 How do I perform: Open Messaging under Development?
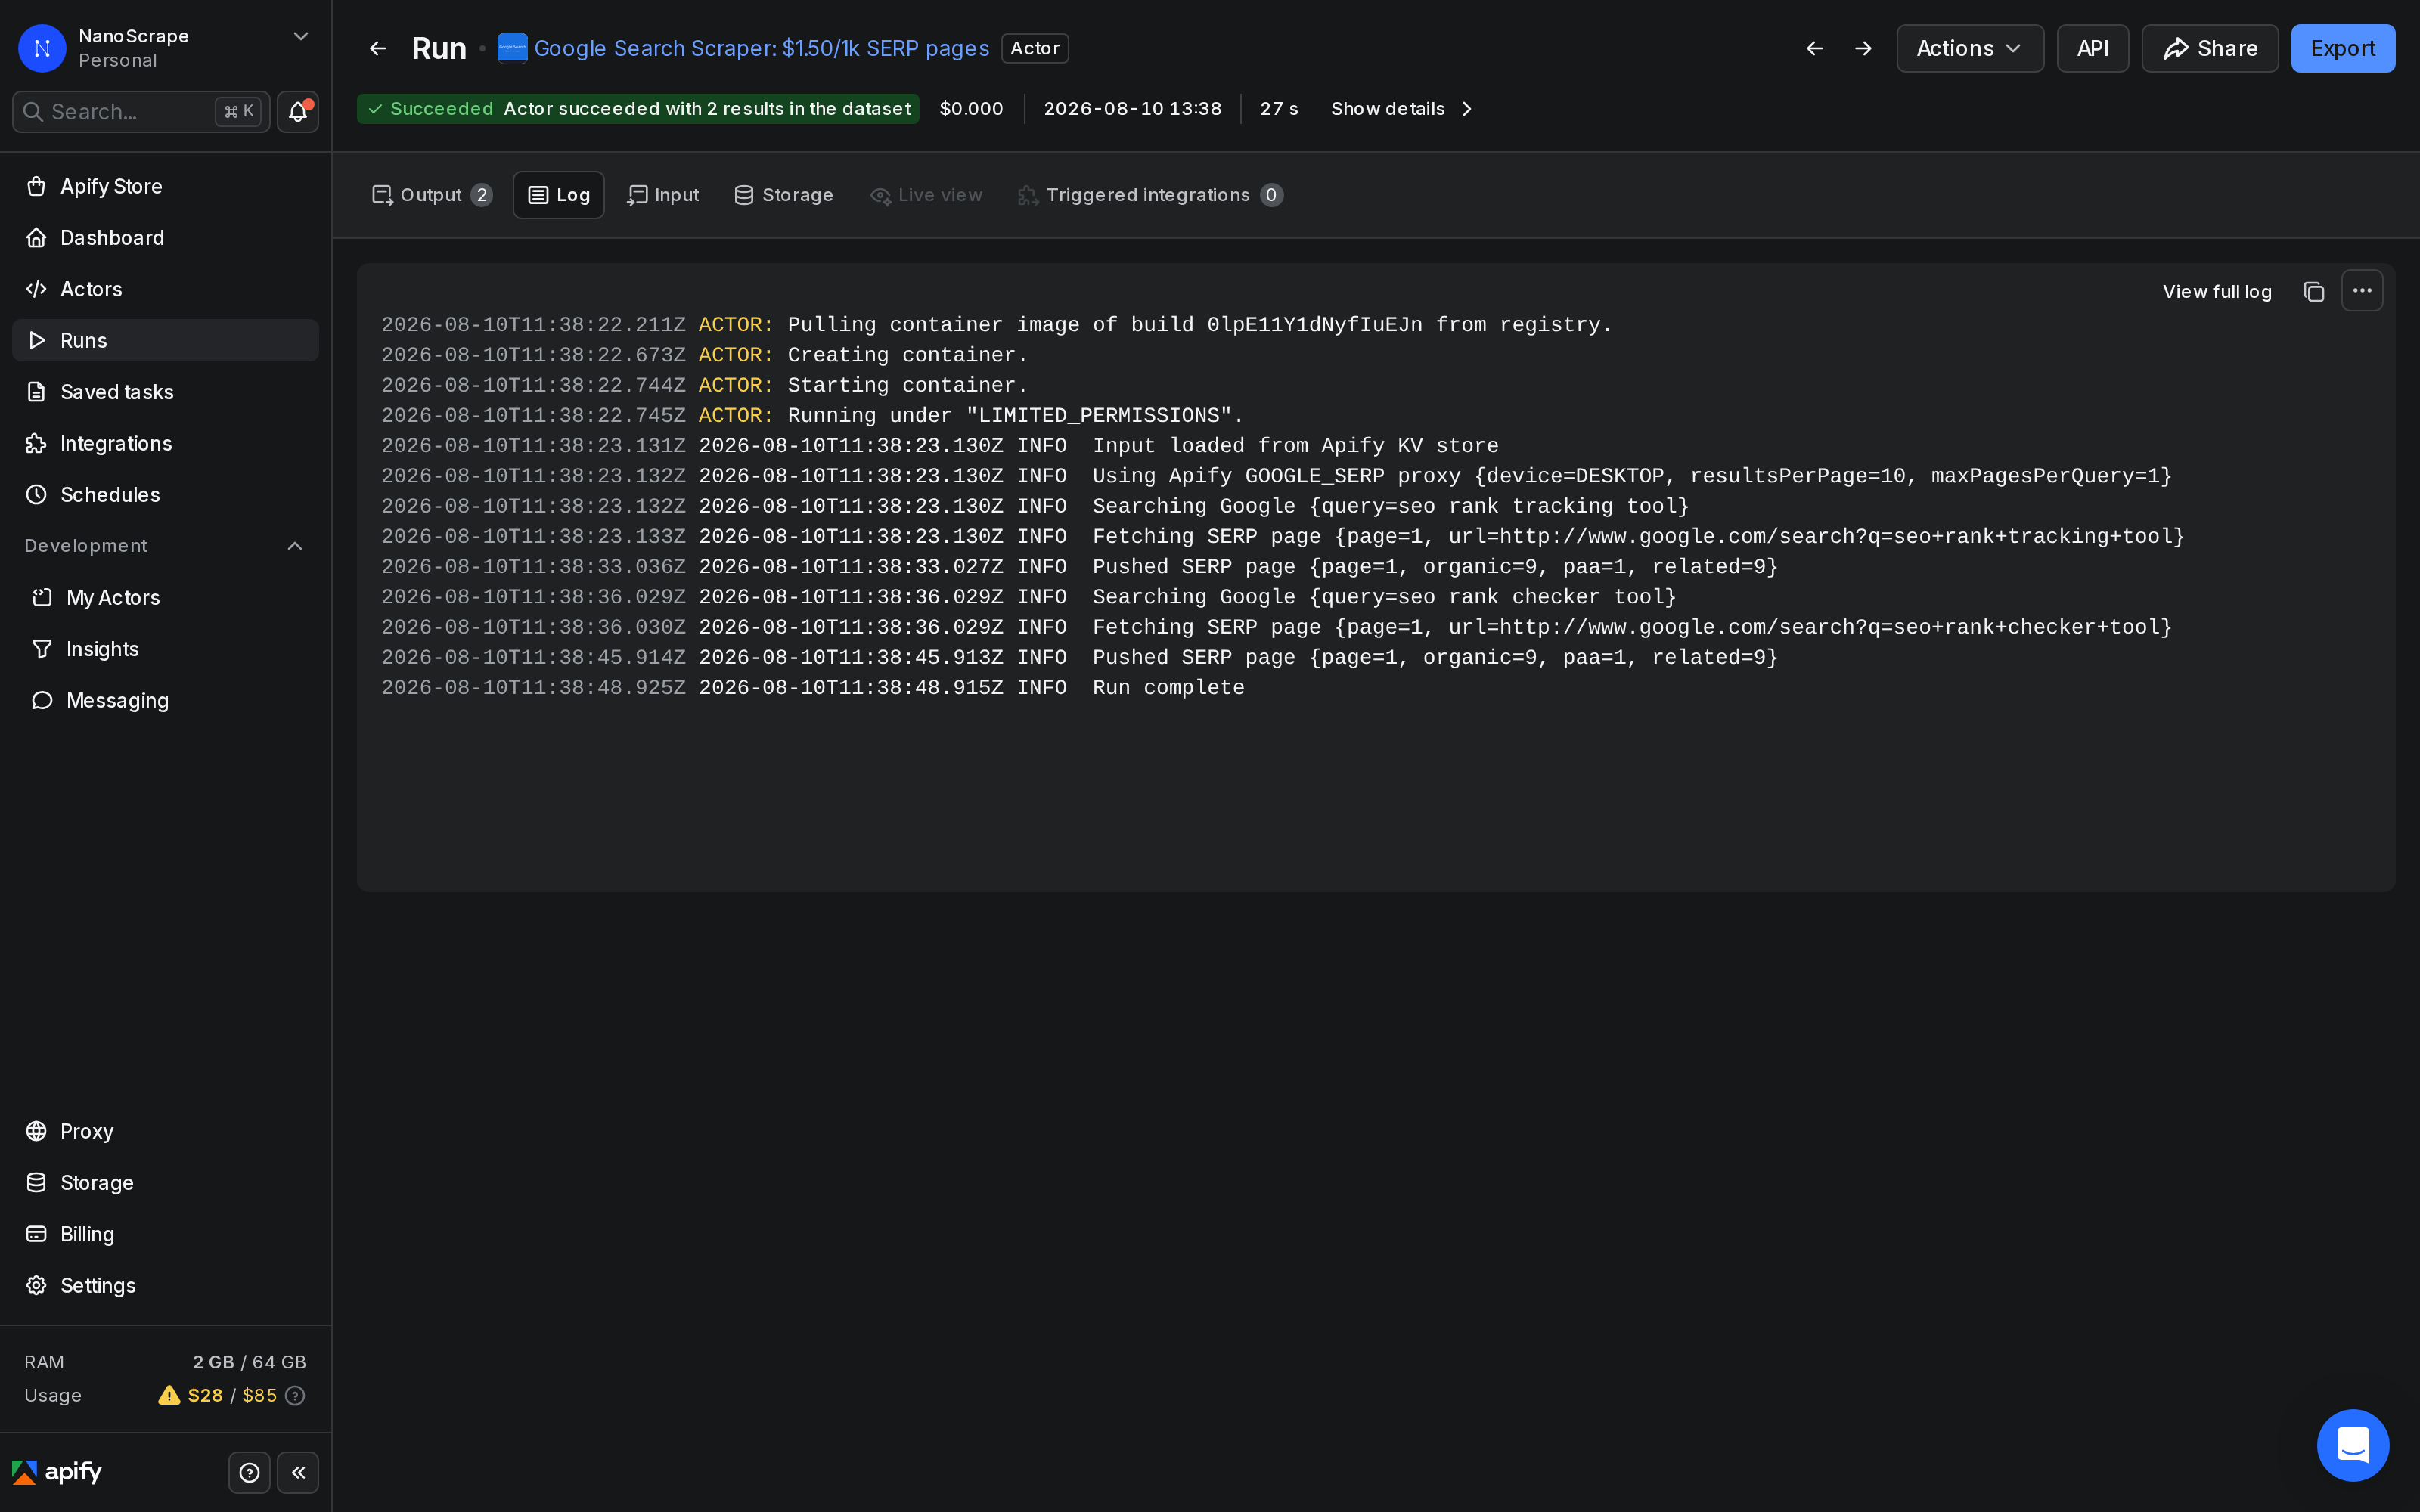(165, 700)
